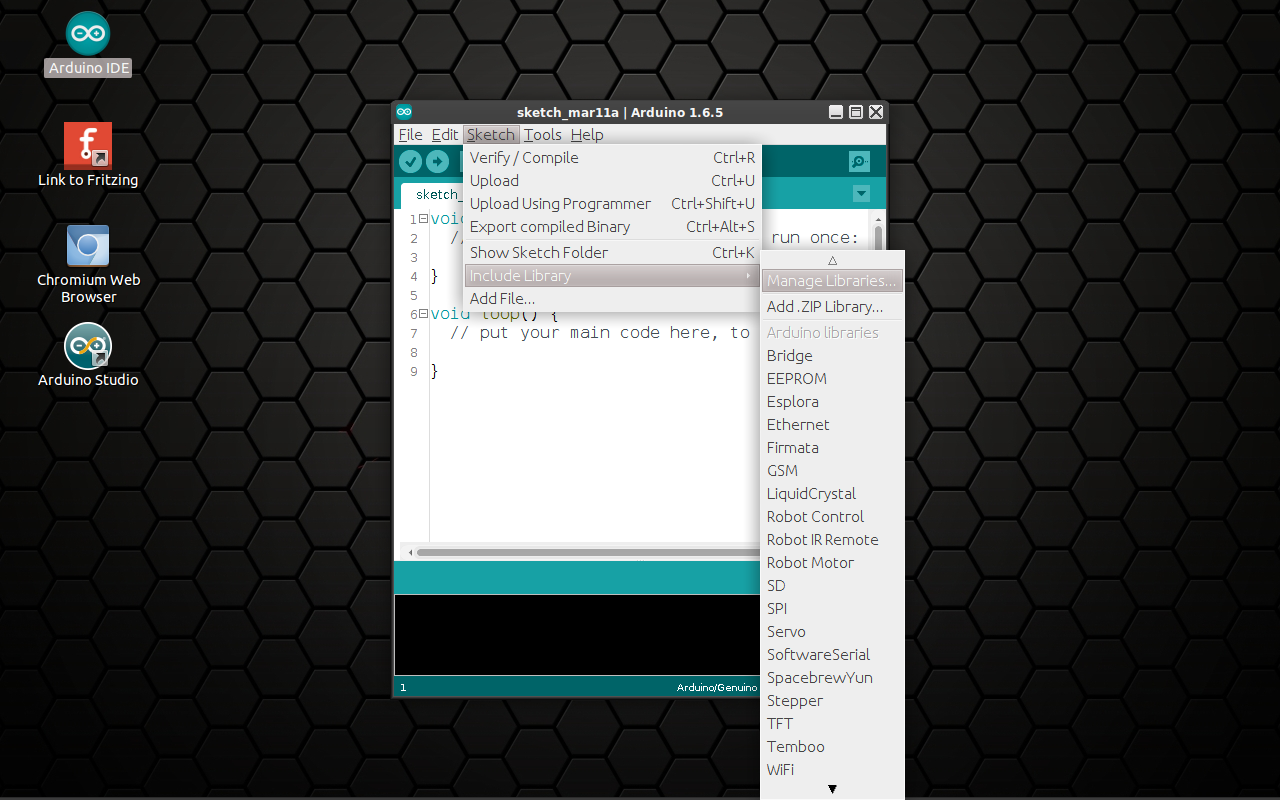
Task: Close the Sketch menu
Action: 491,135
